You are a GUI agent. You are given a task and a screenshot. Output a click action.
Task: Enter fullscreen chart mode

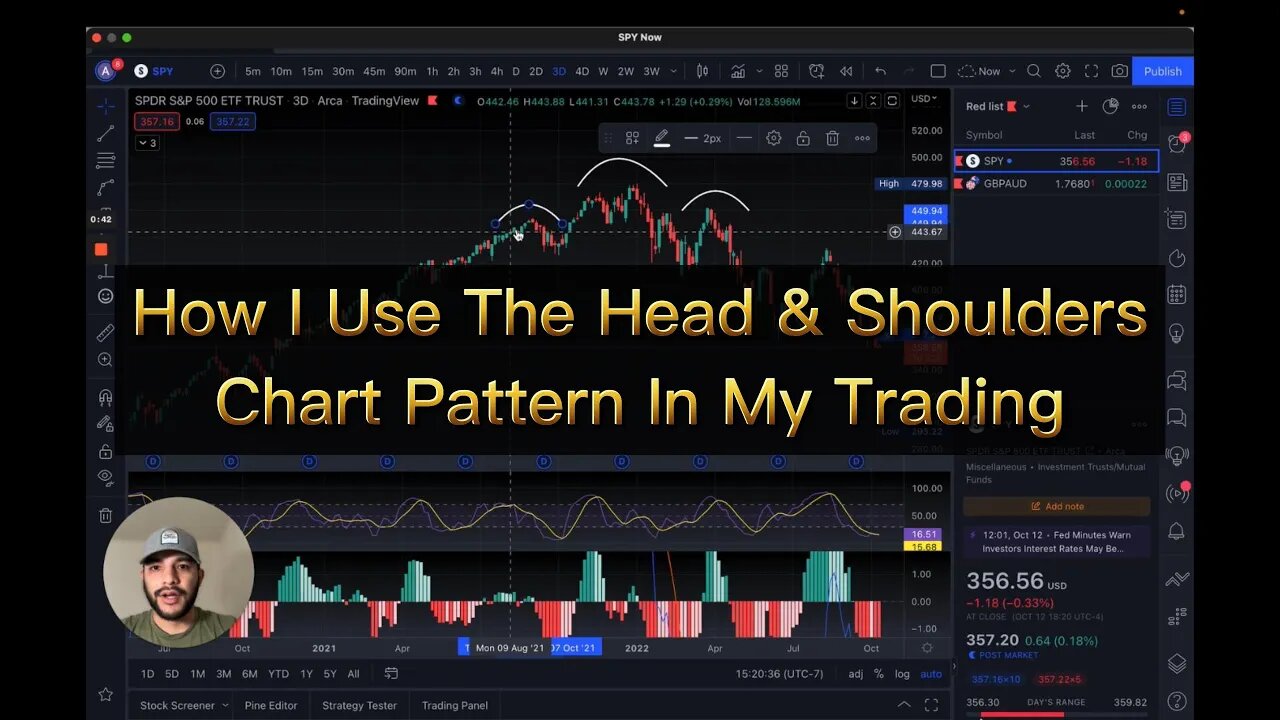point(1091,71)
